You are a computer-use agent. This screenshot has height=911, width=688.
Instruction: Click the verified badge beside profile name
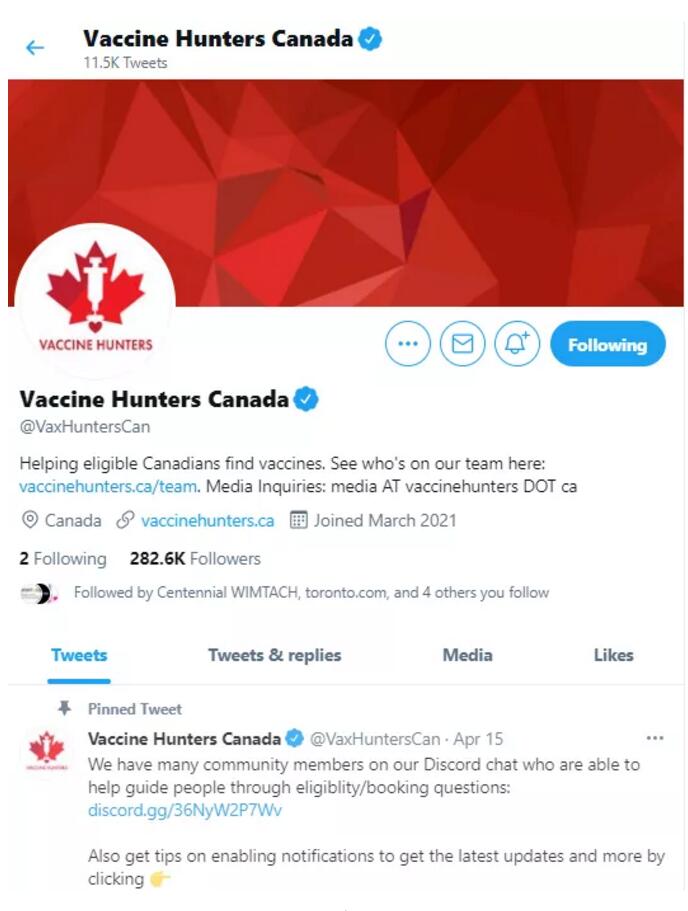tap(306, 399)
